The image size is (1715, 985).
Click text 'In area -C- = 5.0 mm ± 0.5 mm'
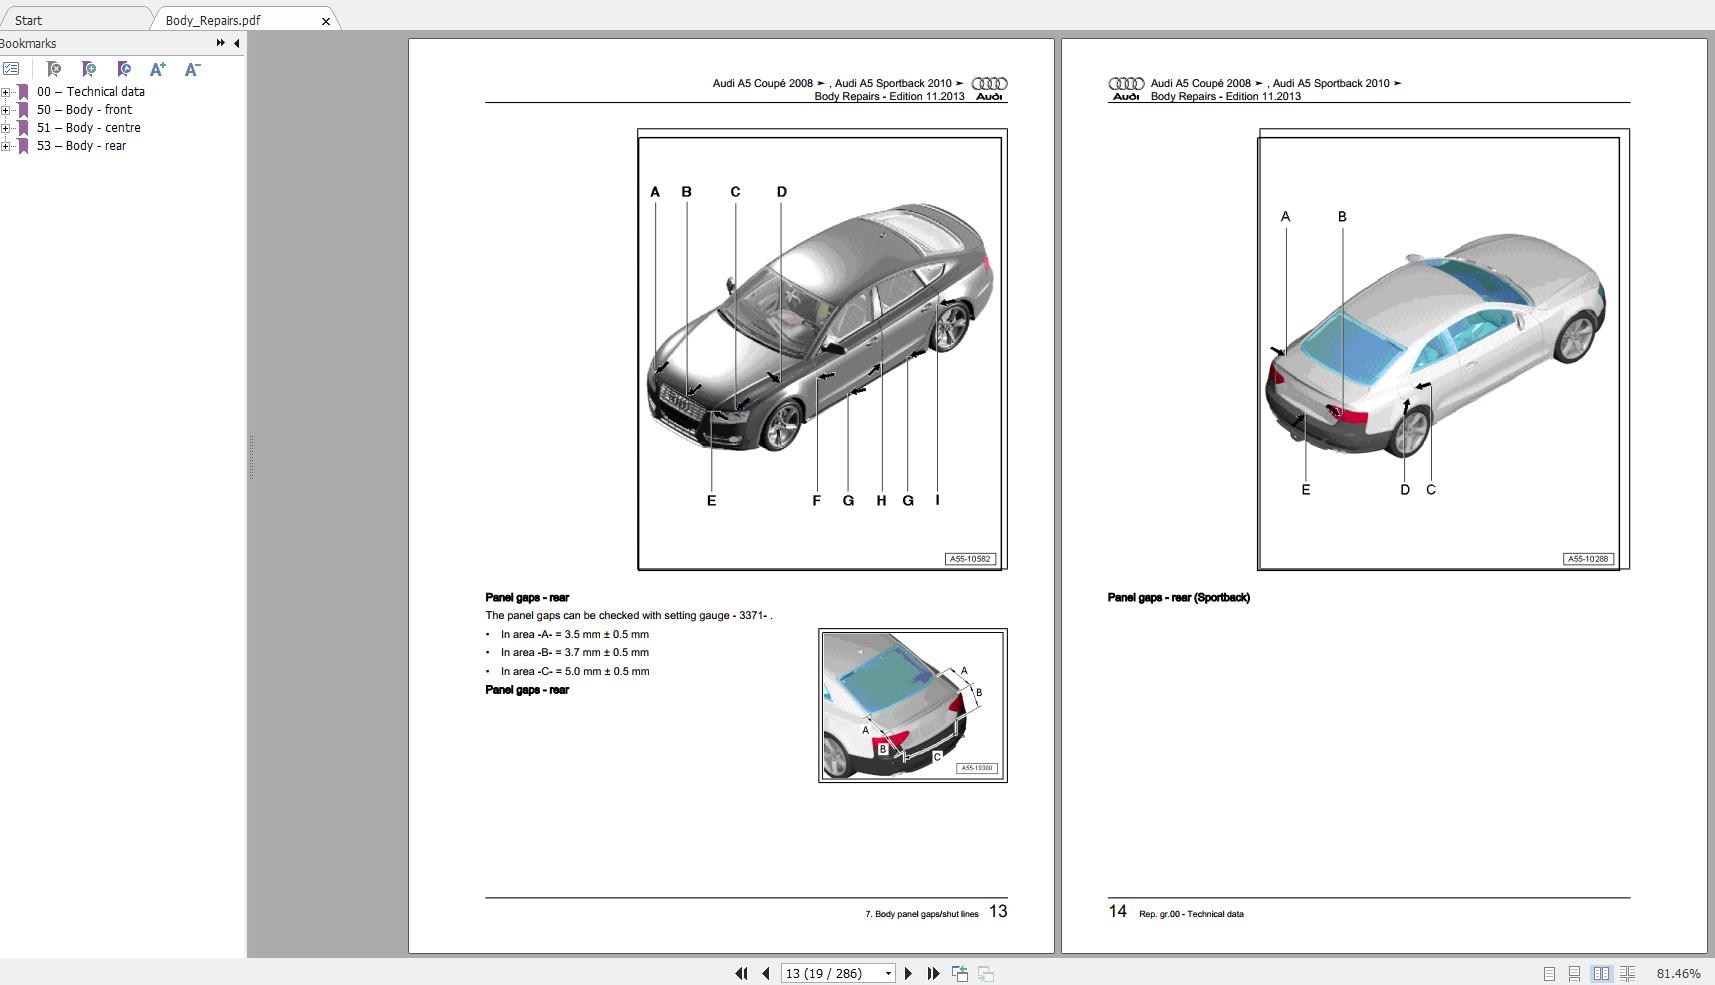tap(575, 672)
